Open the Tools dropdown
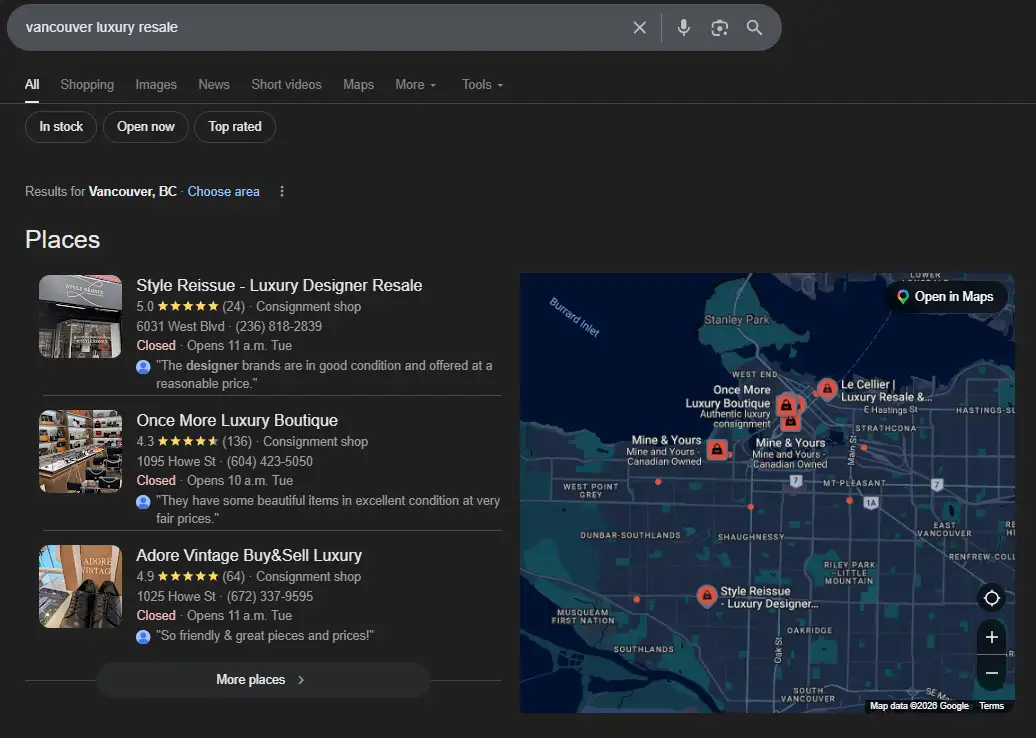This screenshot has height=738, width=1036. click(482, 85)
